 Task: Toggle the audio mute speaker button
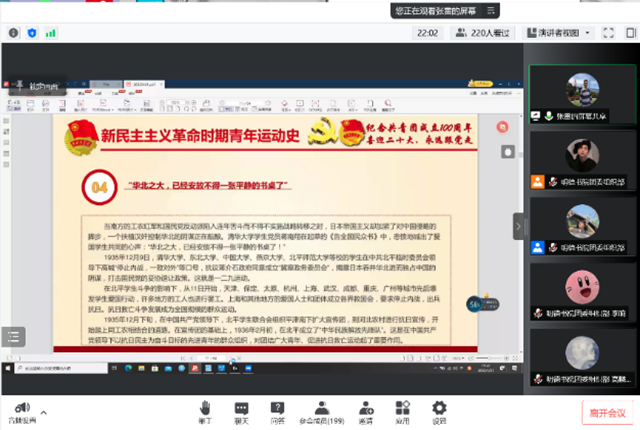click(x=19, y=409)
